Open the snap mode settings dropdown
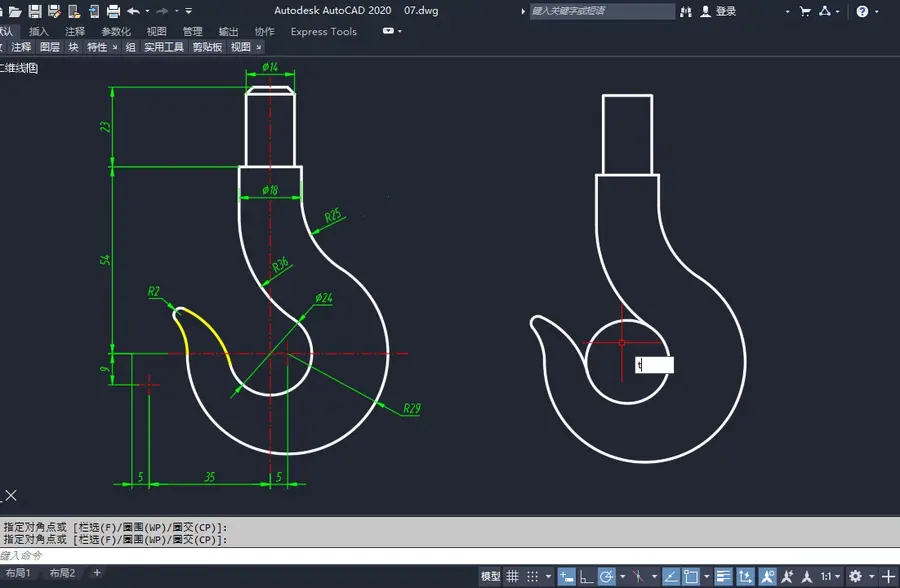 pyautogui.click(x=549, y=576)
